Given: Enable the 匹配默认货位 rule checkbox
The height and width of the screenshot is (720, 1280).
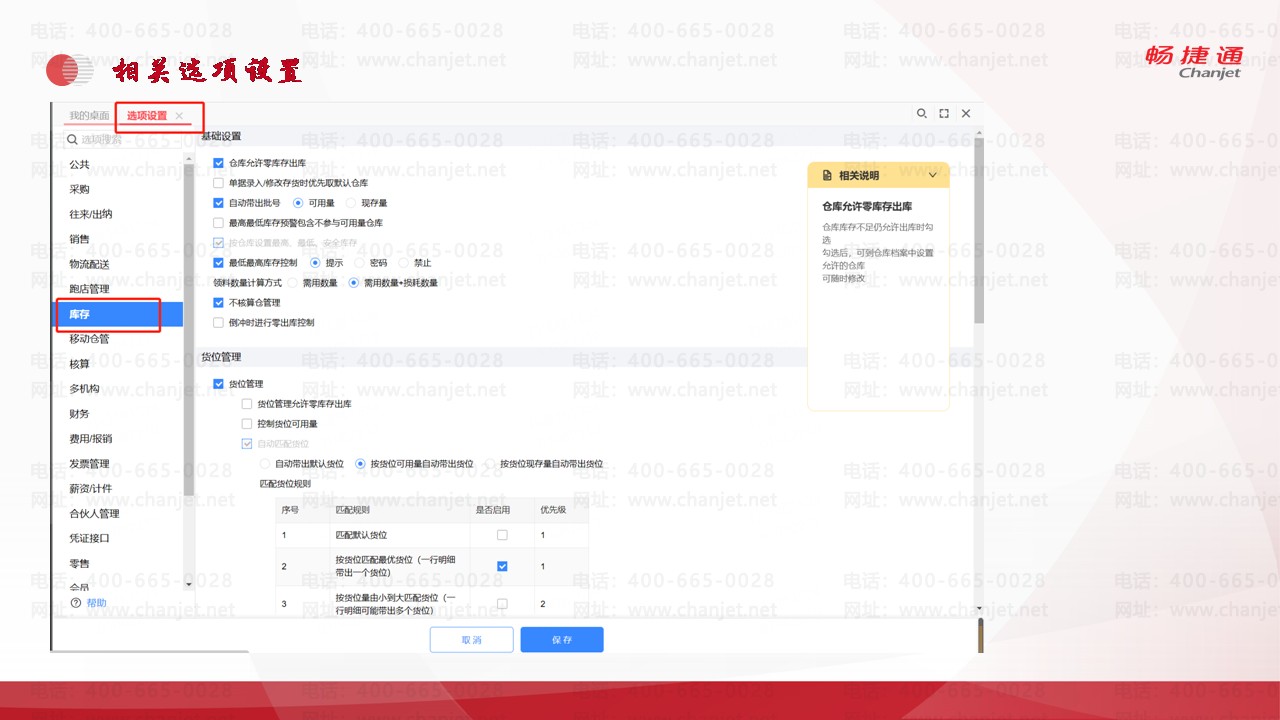Looking at the screenshot, I should (x=502, y=535).
